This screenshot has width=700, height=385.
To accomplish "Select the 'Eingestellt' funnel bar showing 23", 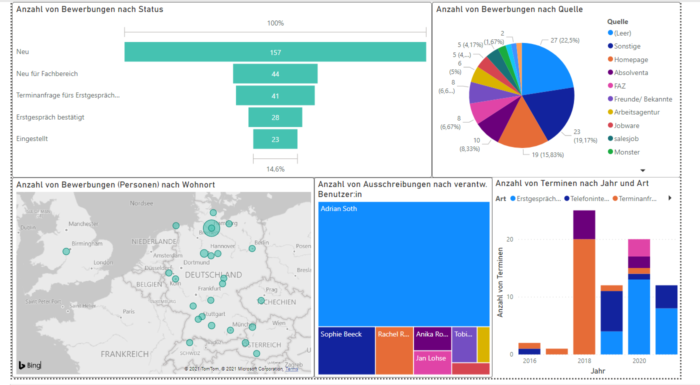I will pyautogui.click(x=275, y=139).
